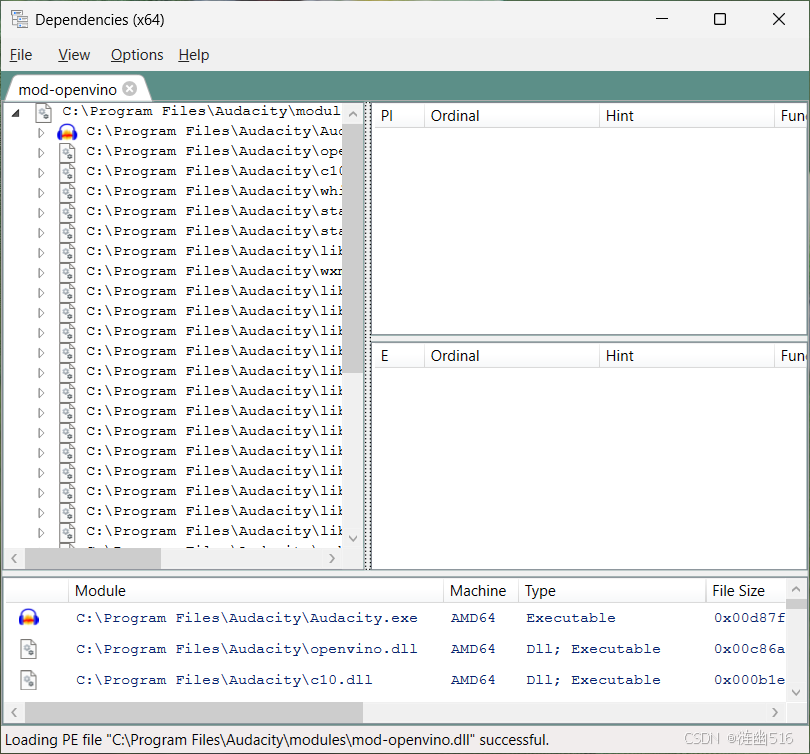Click tree panel scroll up arrow
The image size is (810, 754).
[x=353, y=114]
